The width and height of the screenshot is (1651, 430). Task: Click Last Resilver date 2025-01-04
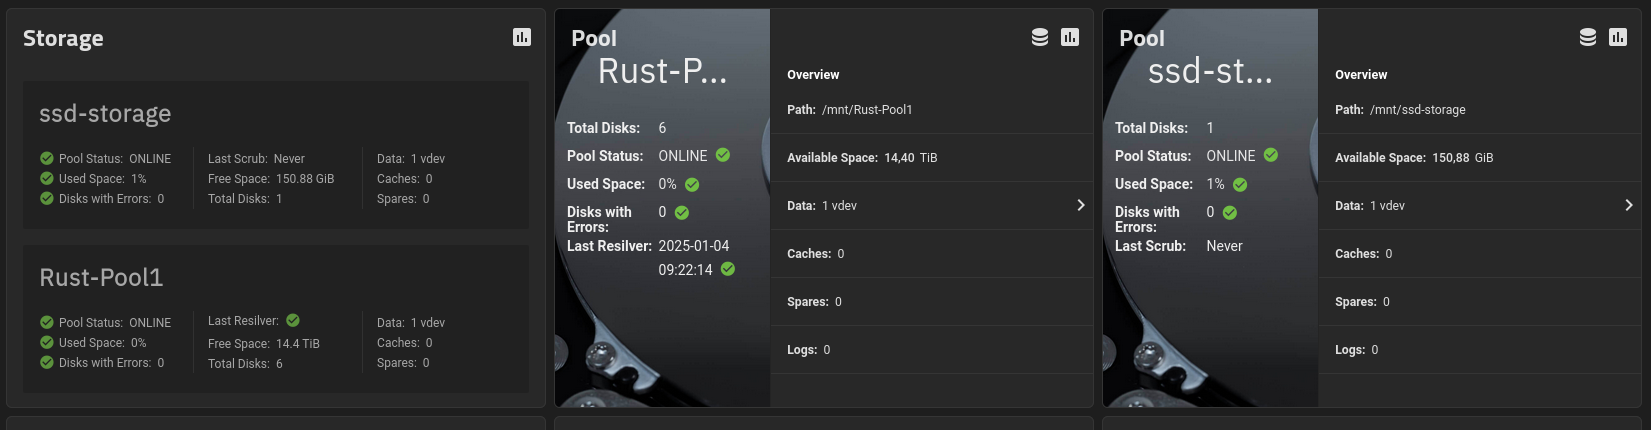tap(694, 246)
